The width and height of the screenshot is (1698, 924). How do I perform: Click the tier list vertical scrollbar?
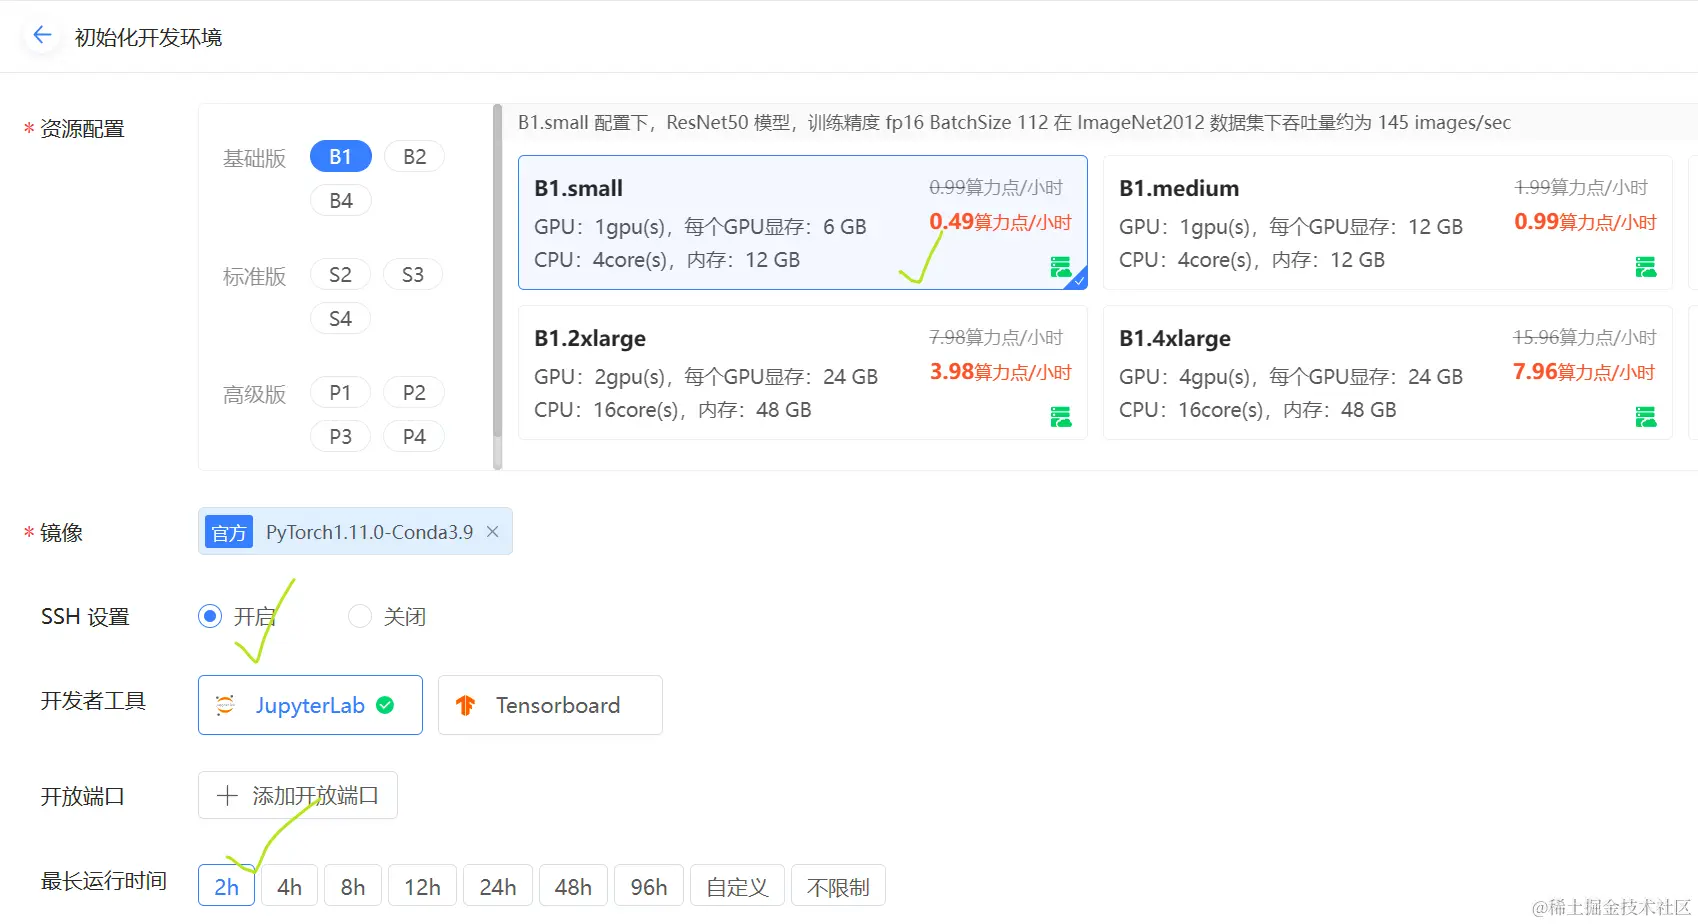pyautogui.click(x=497, y=272)
